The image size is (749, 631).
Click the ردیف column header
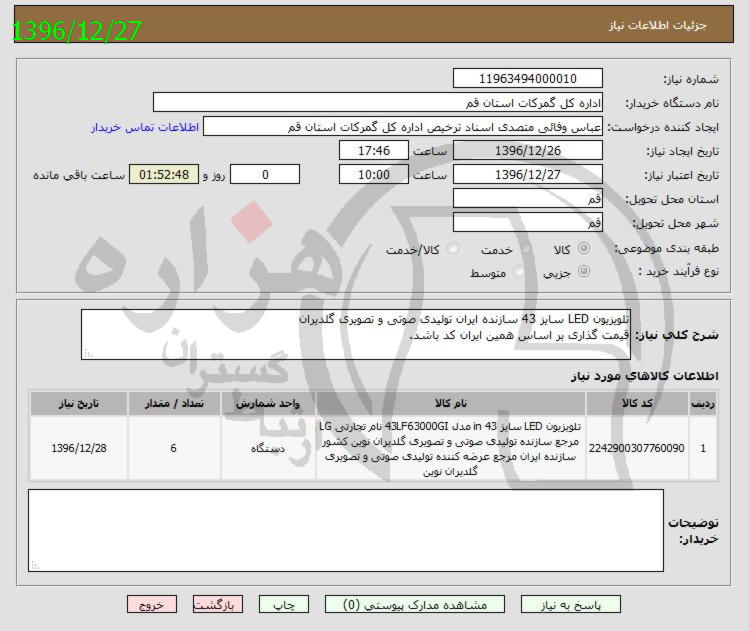703,404
